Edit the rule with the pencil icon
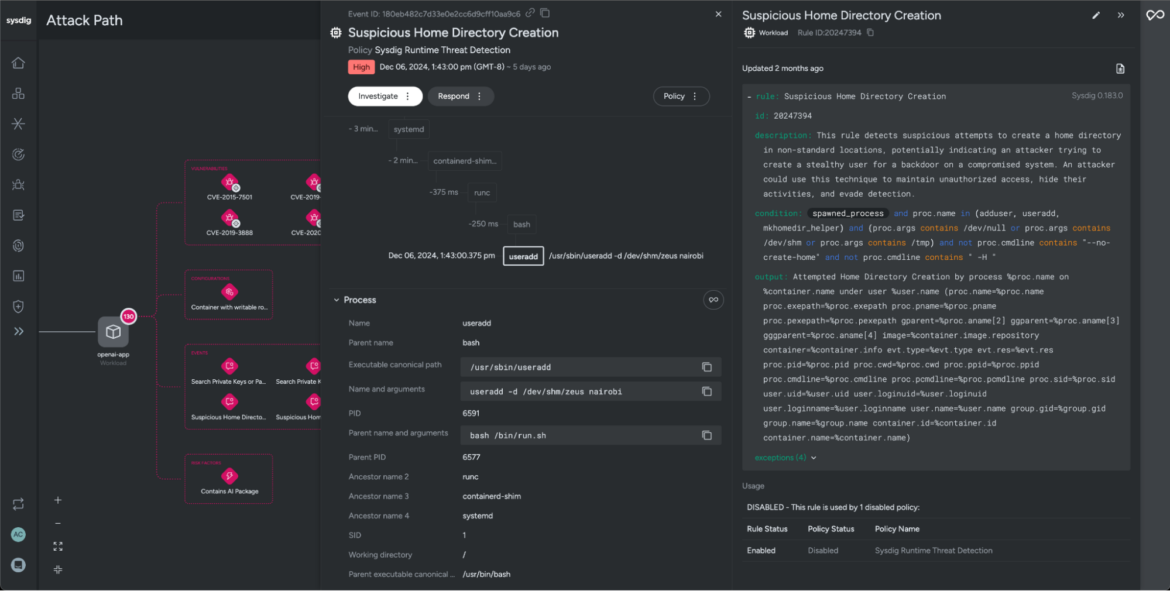 1096,15
